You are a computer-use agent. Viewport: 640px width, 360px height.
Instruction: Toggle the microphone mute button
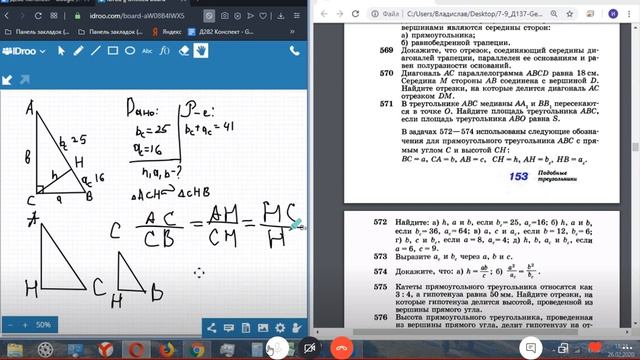(278, 349)
